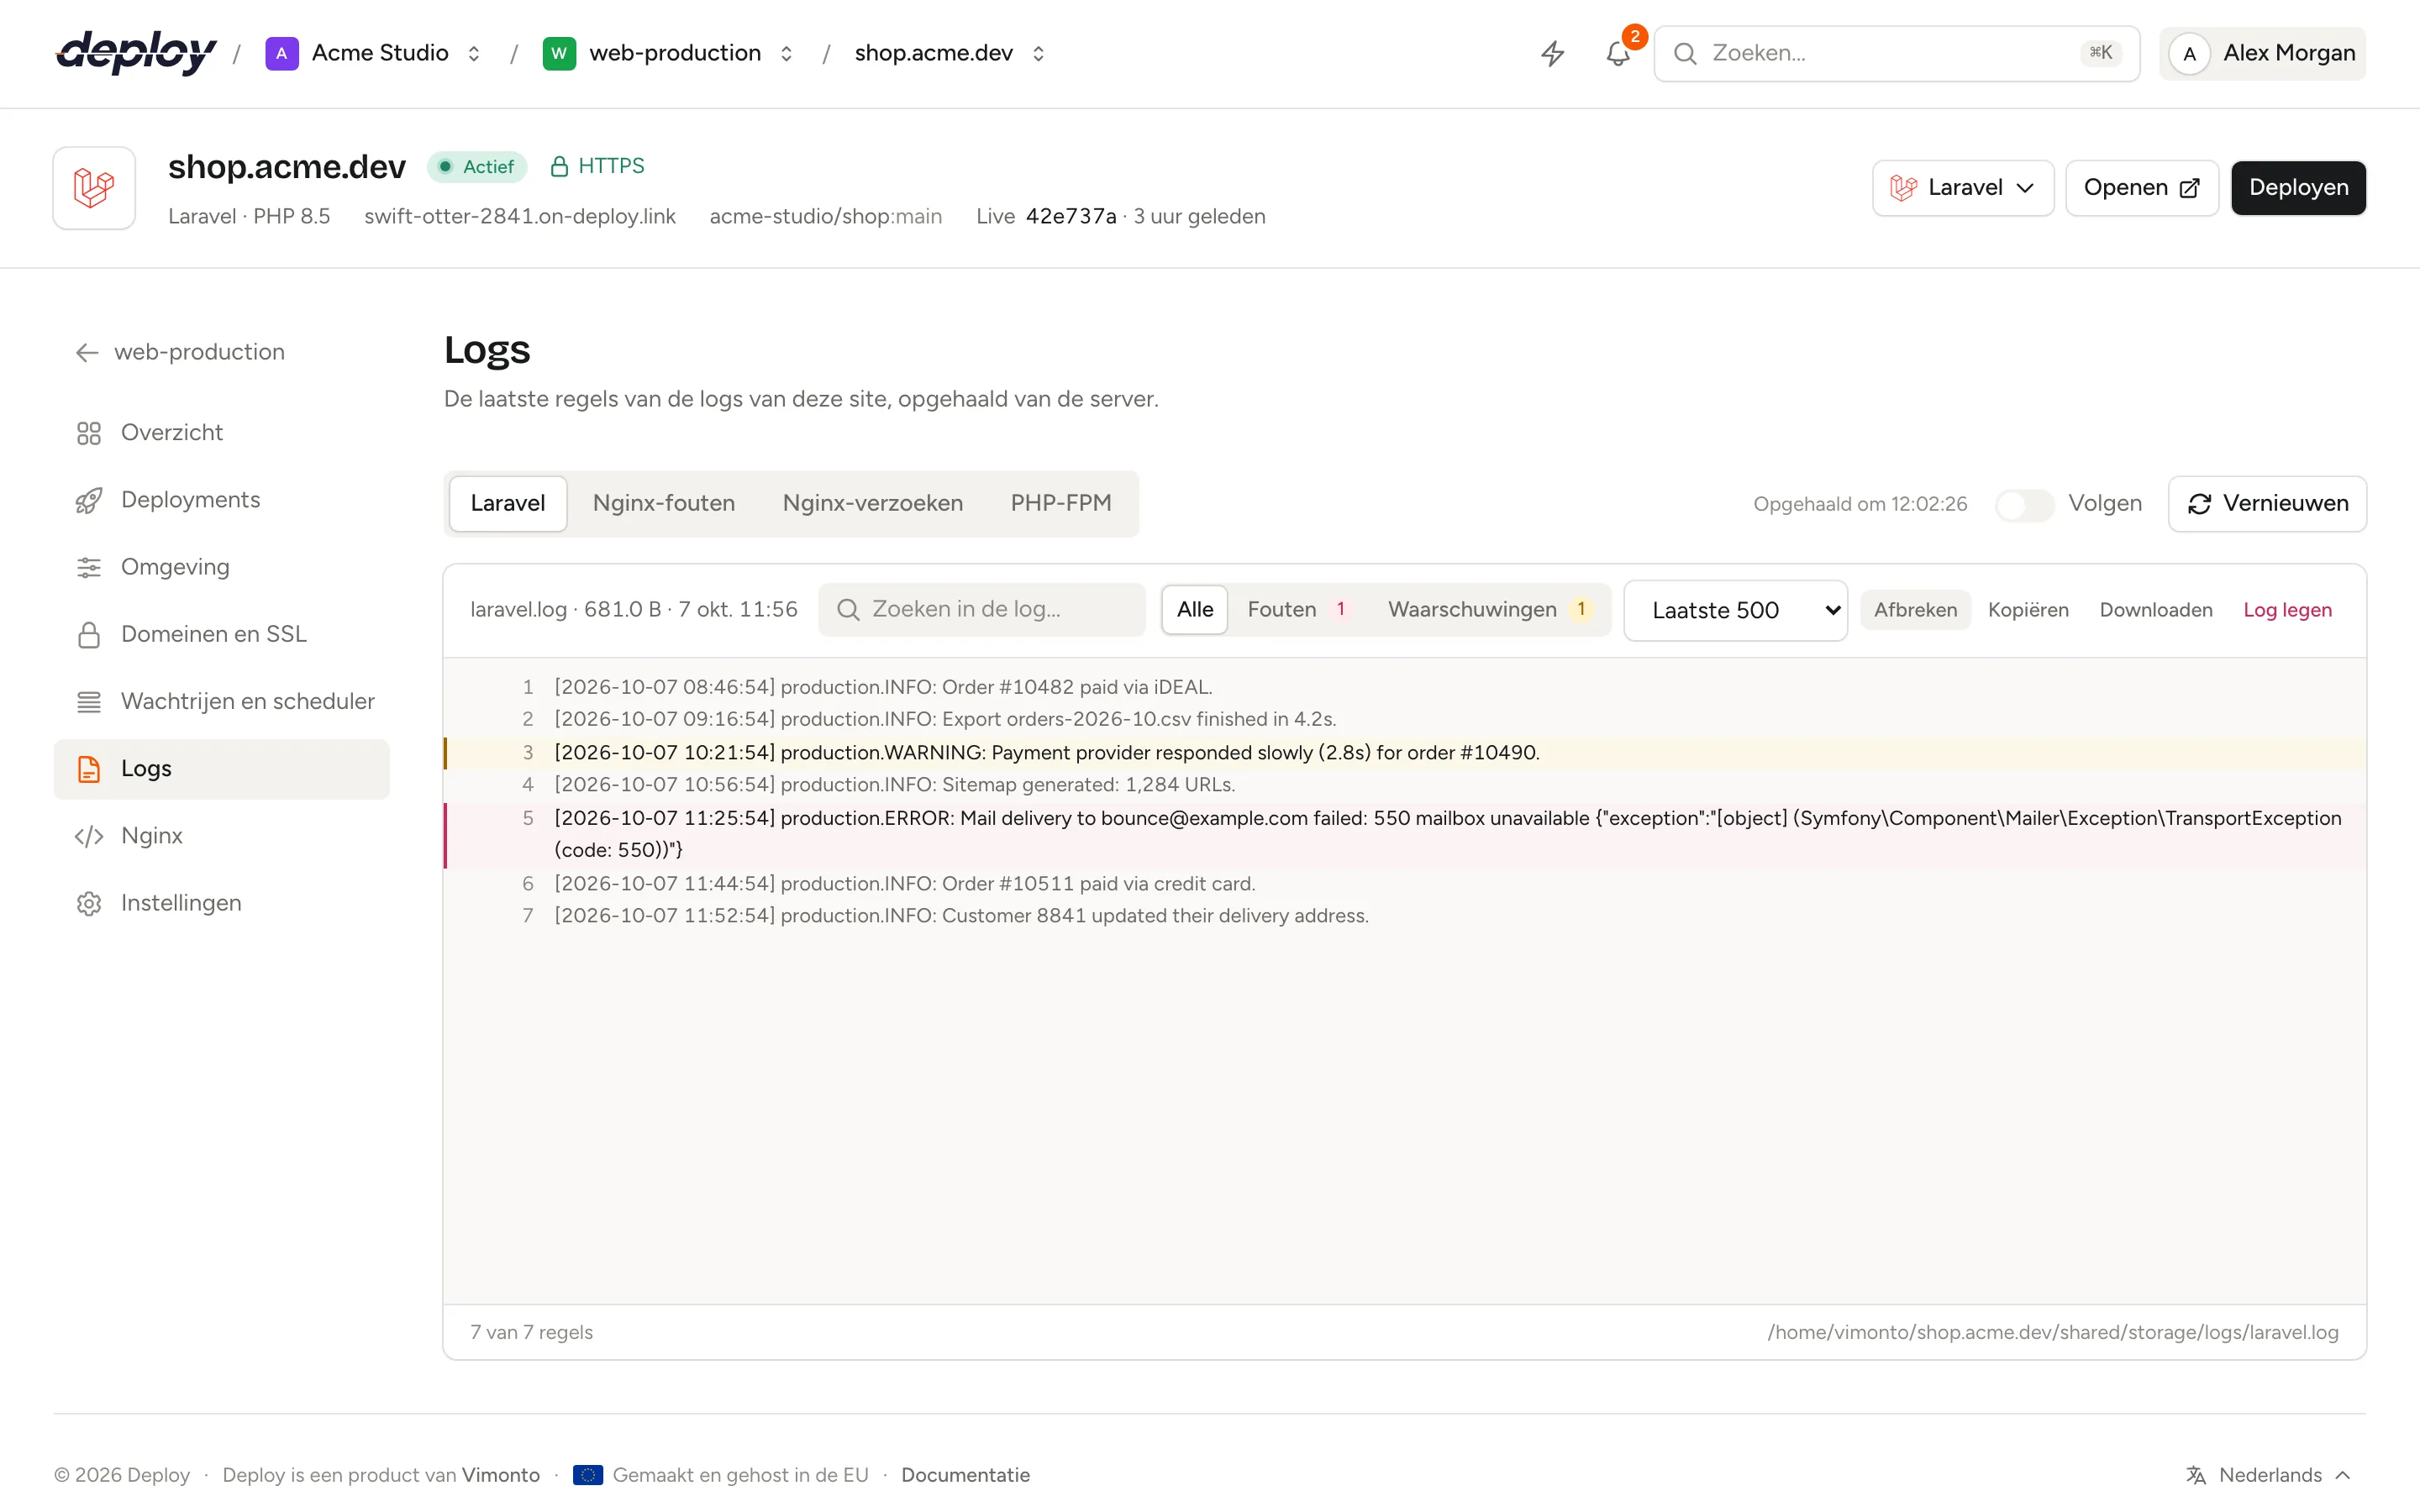Open Wachtrijen en scheduler page
This screenshot has width=2420, height=1512.
pyautogui.click(x=222, y=701)
